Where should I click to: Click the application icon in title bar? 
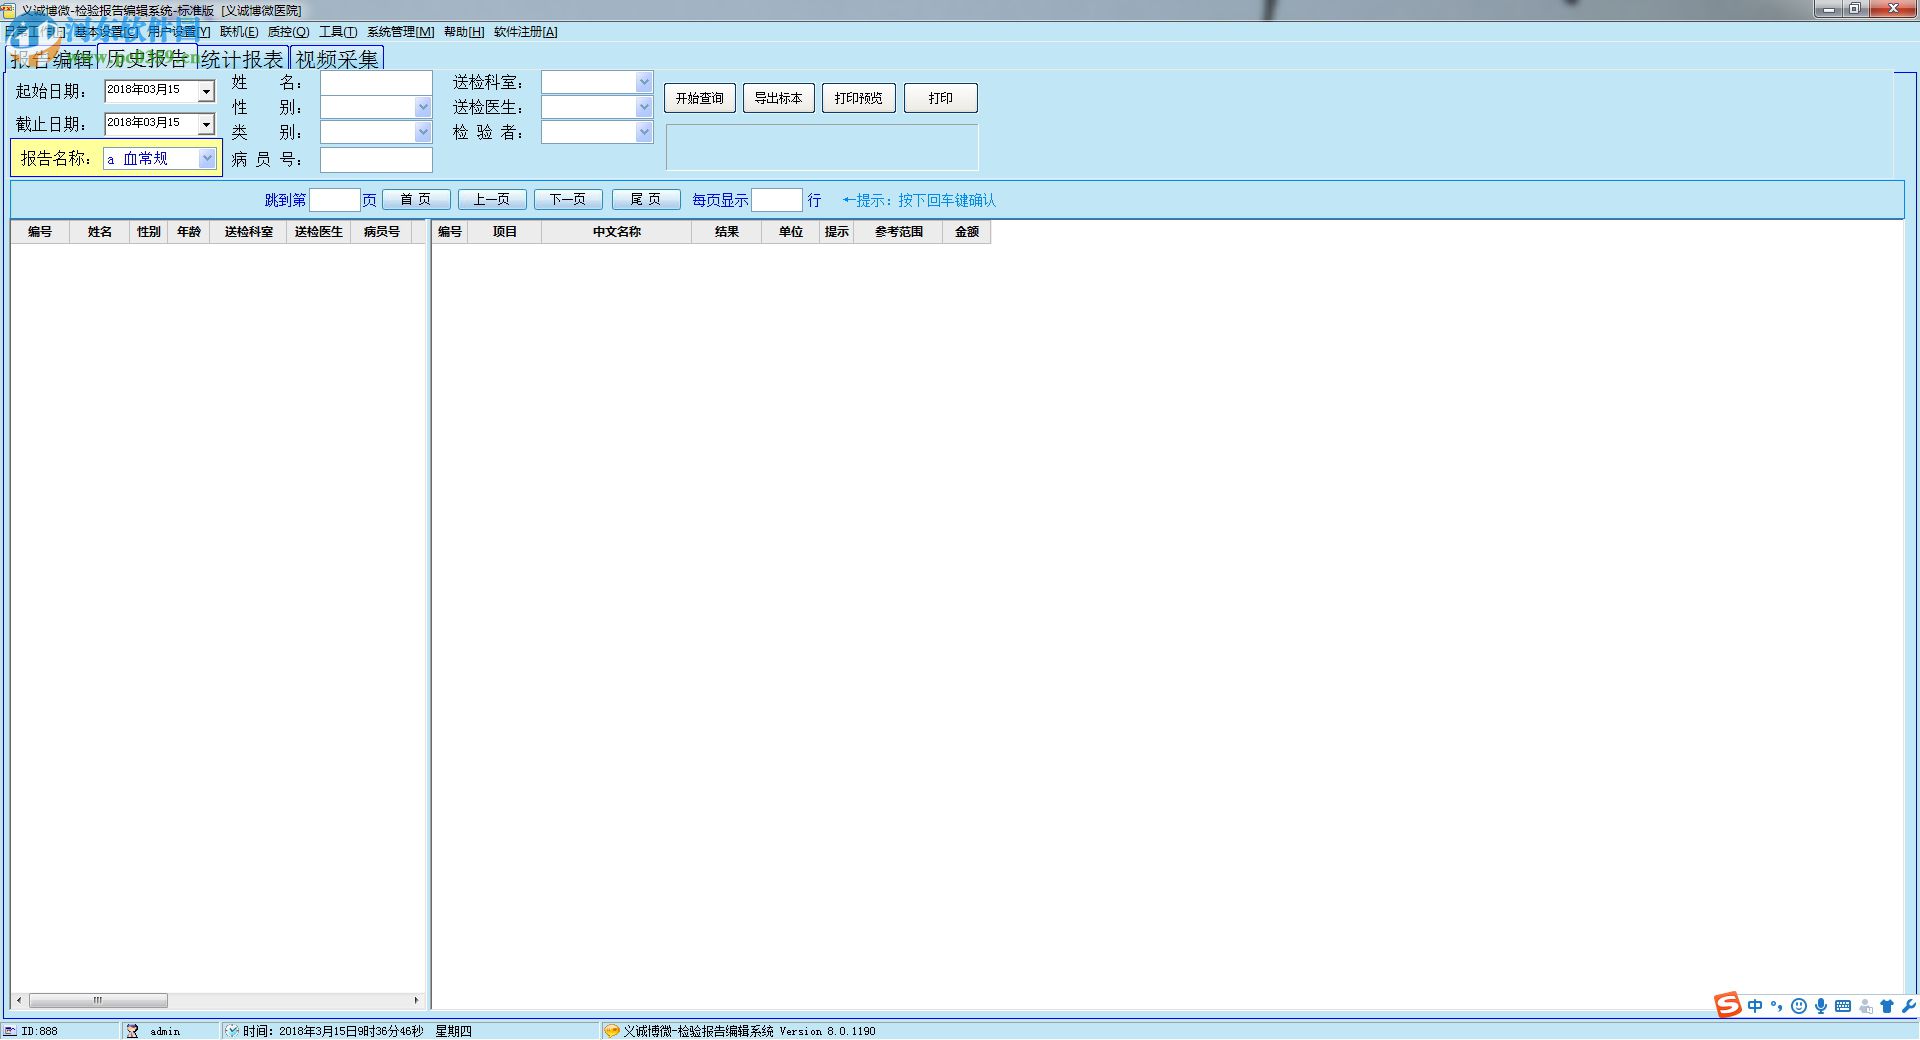tap(9, 10)
